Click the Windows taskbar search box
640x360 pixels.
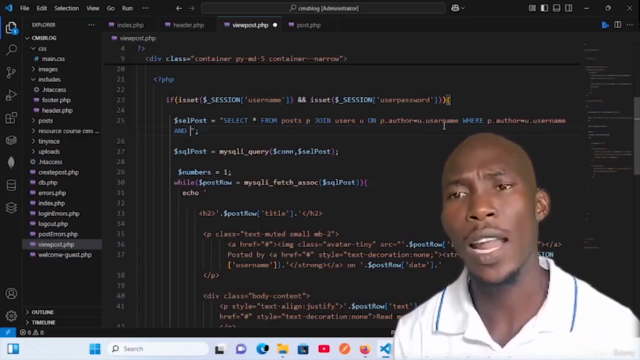(158, 349)
